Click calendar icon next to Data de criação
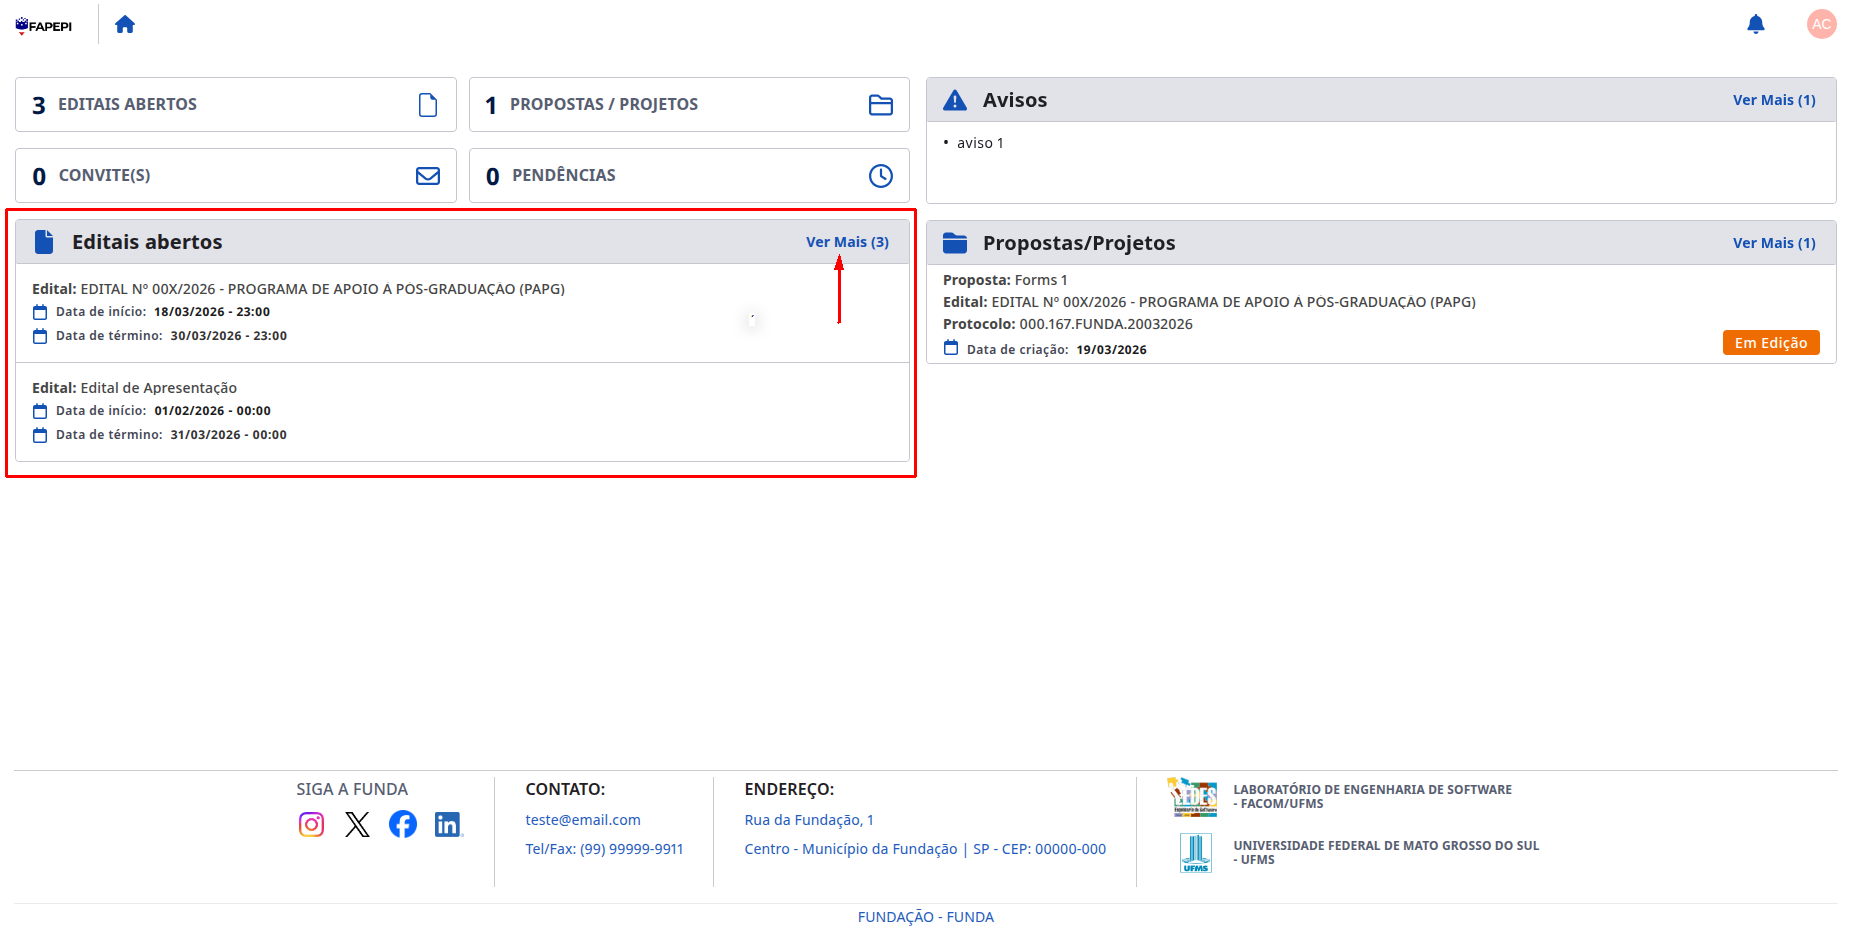Screen dimensions: 1852x930 [x=951, y=348]
